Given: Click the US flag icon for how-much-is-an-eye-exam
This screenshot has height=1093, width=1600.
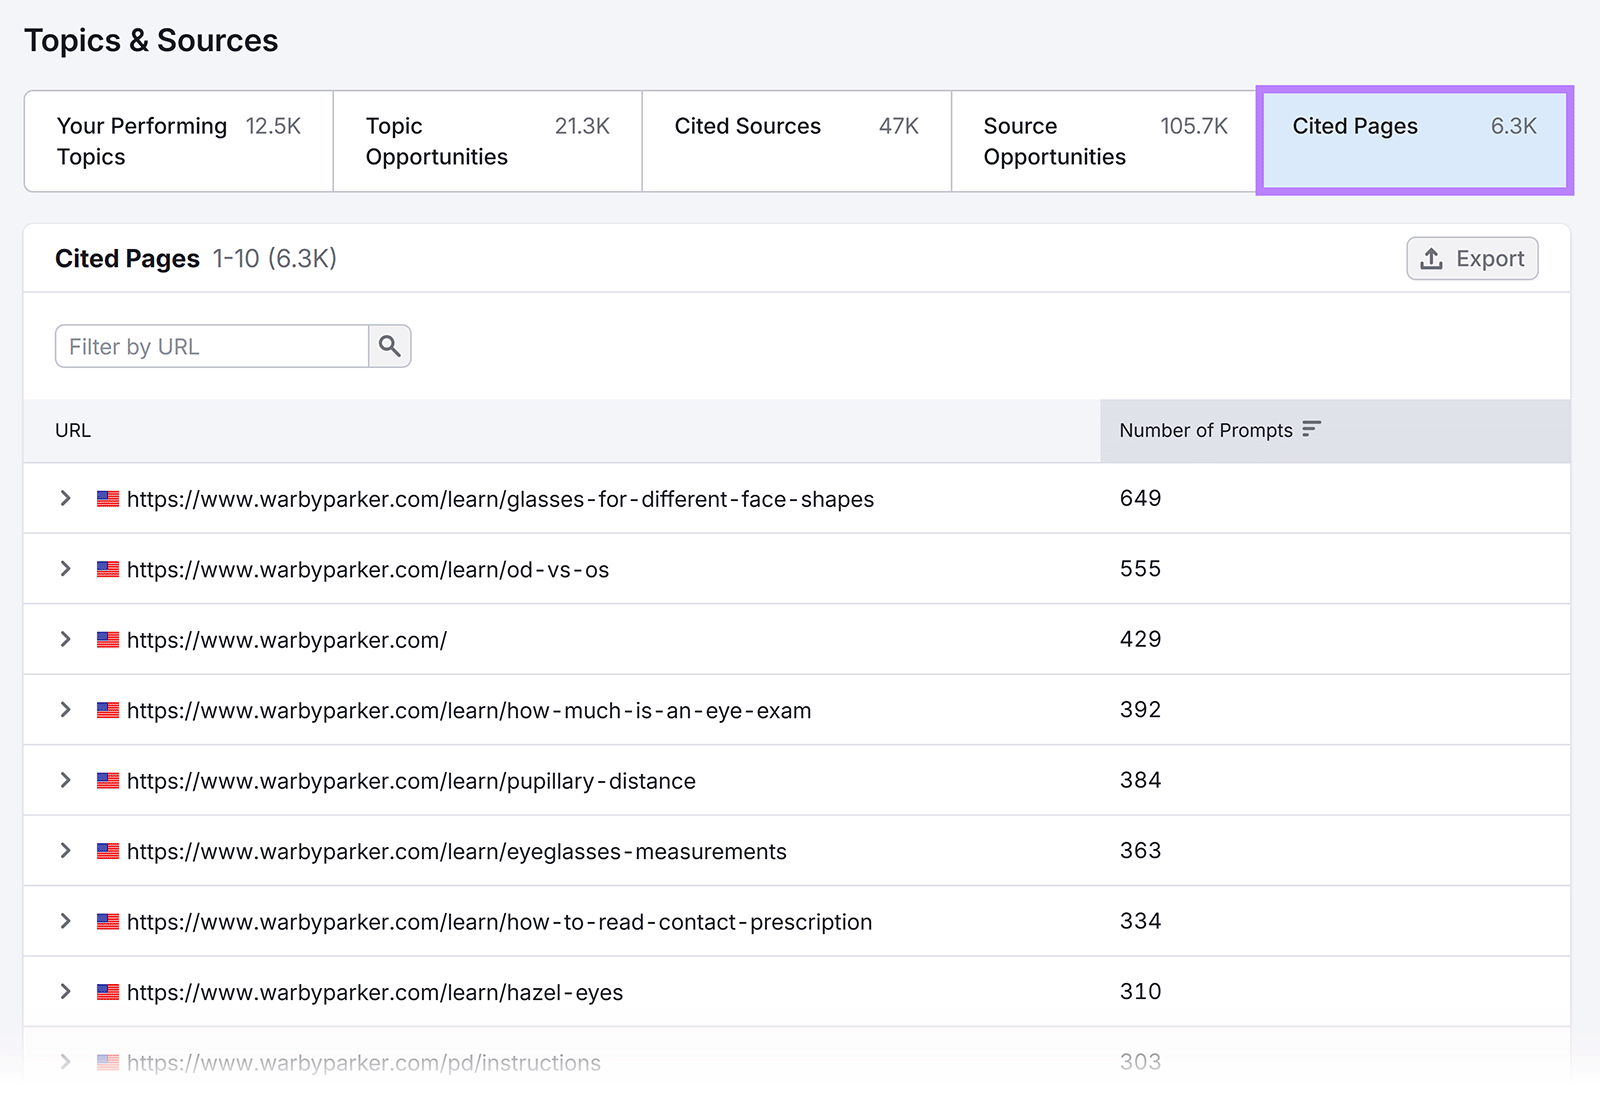Looking at the screenshot, I should click(x=108, y=710).
